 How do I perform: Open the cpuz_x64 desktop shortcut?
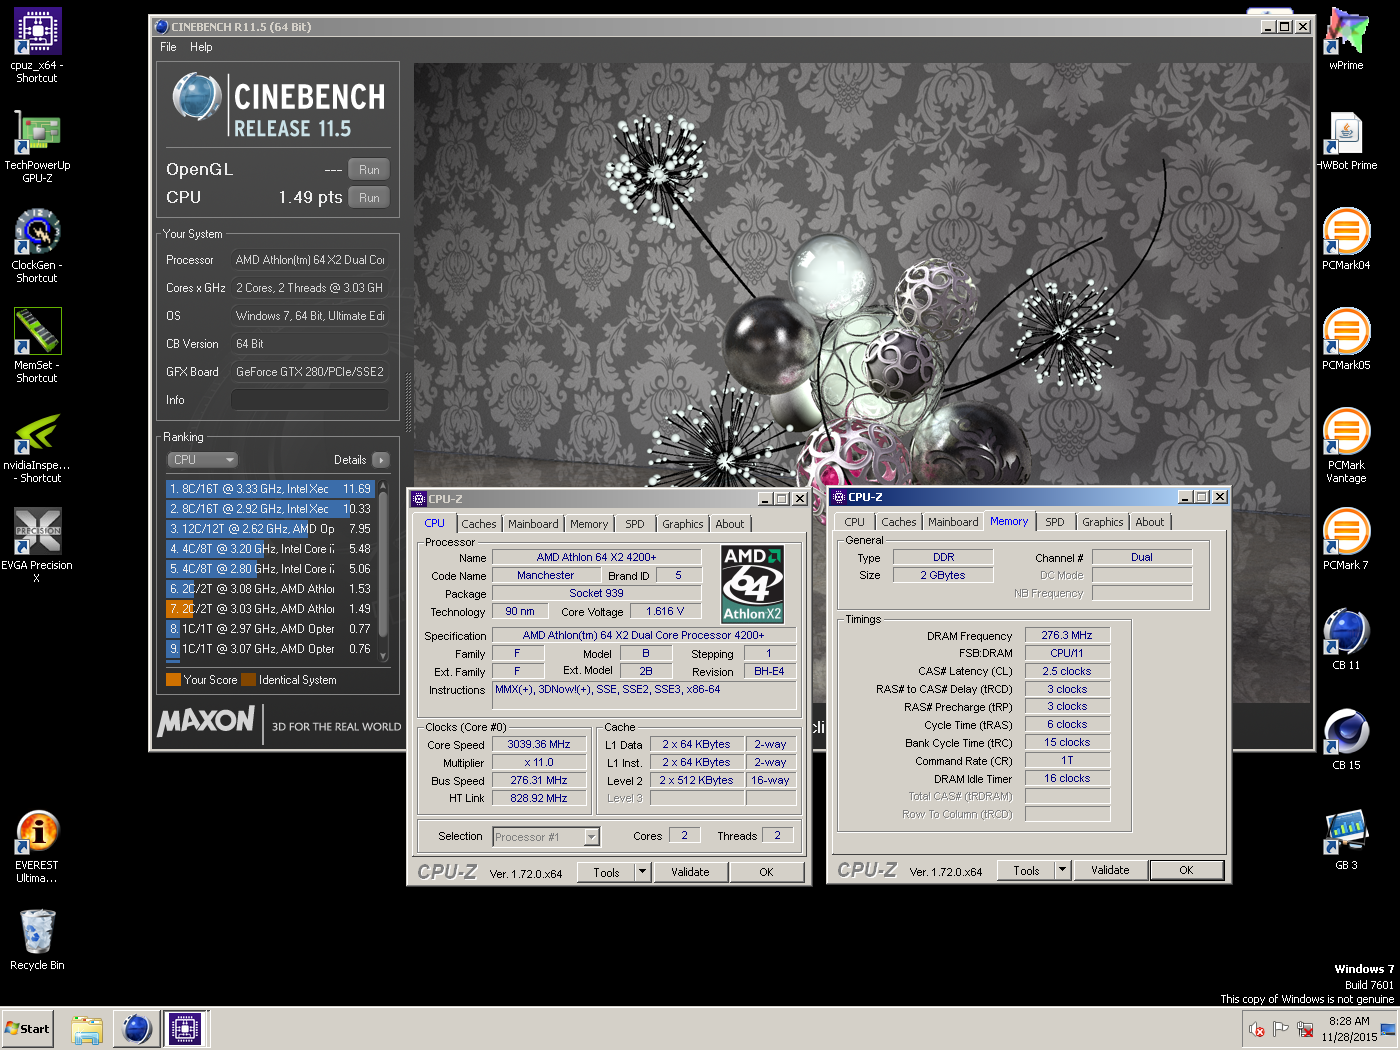(x=37, y=44)
